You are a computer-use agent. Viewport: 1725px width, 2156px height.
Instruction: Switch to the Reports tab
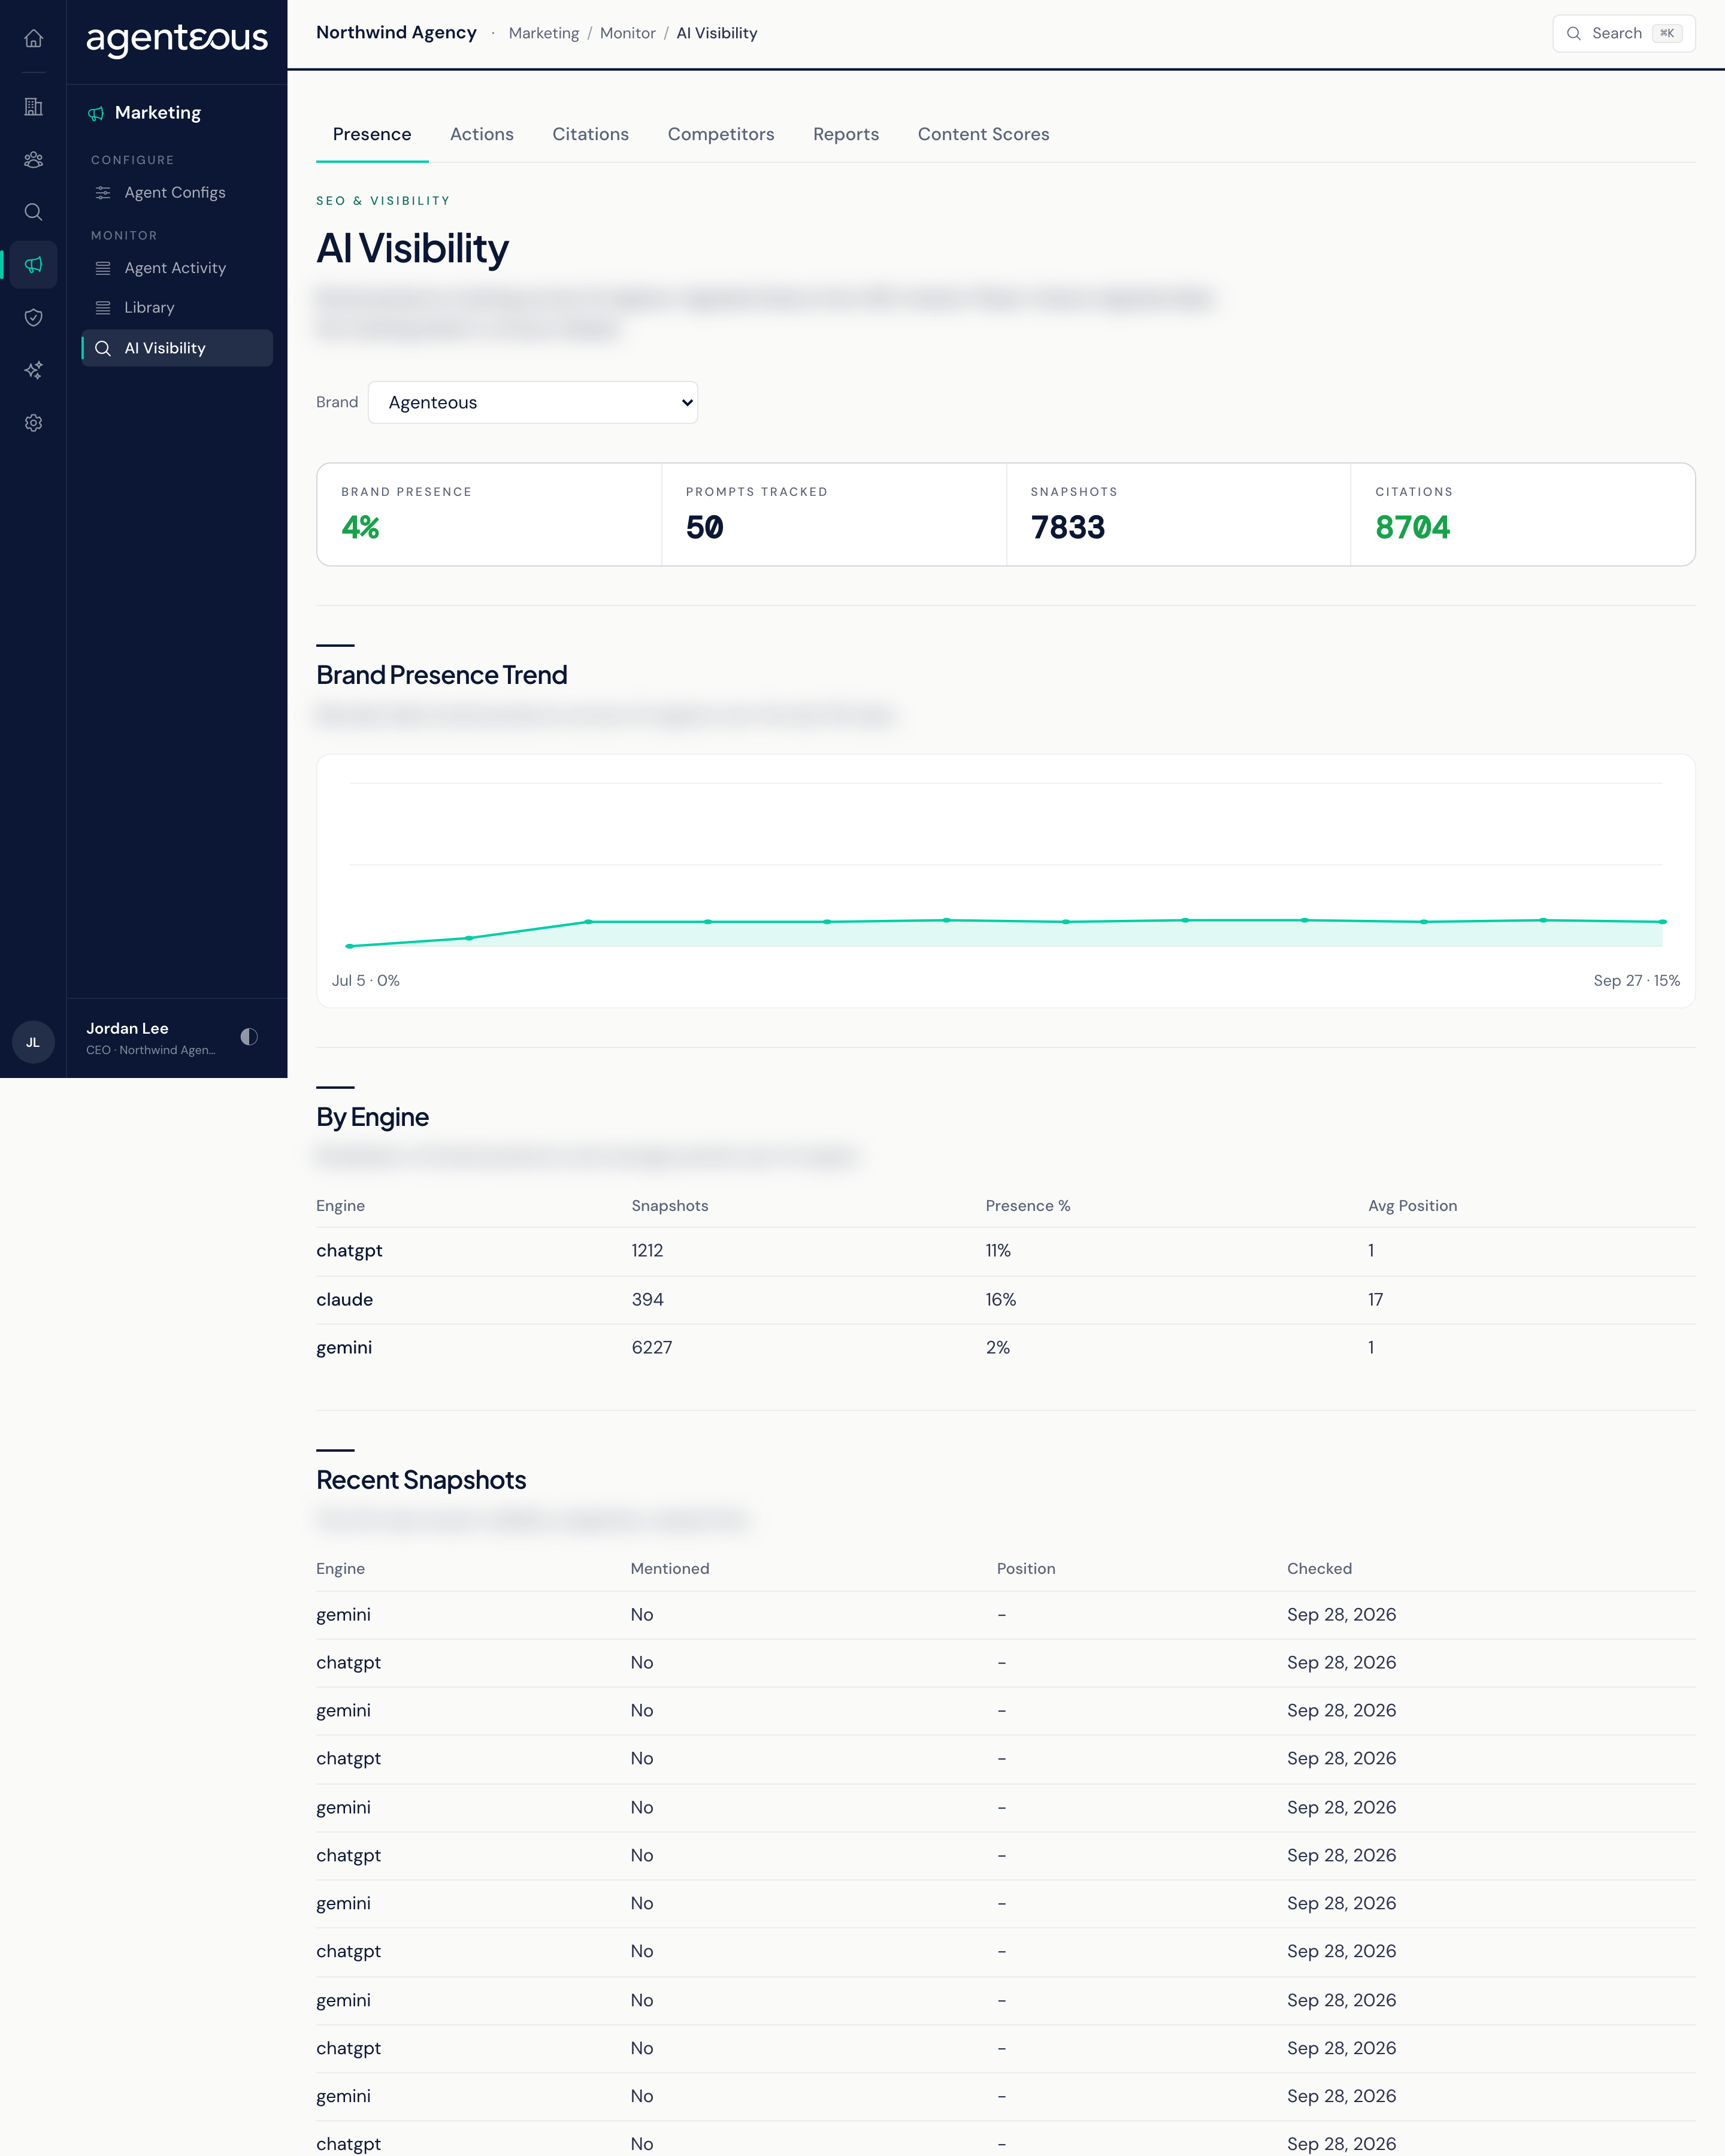[x=846, y=134]
